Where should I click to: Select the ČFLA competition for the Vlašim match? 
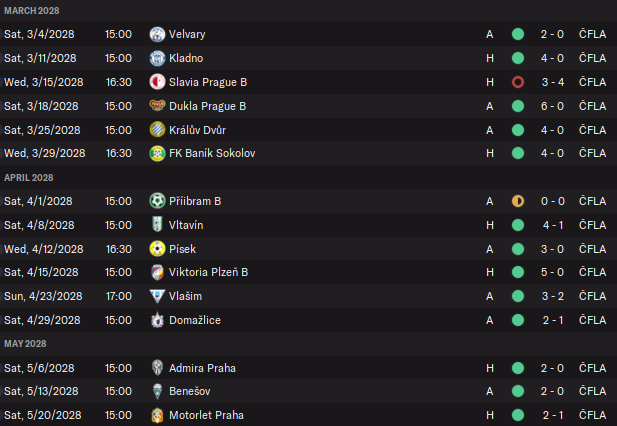click(x=592, y=296)
